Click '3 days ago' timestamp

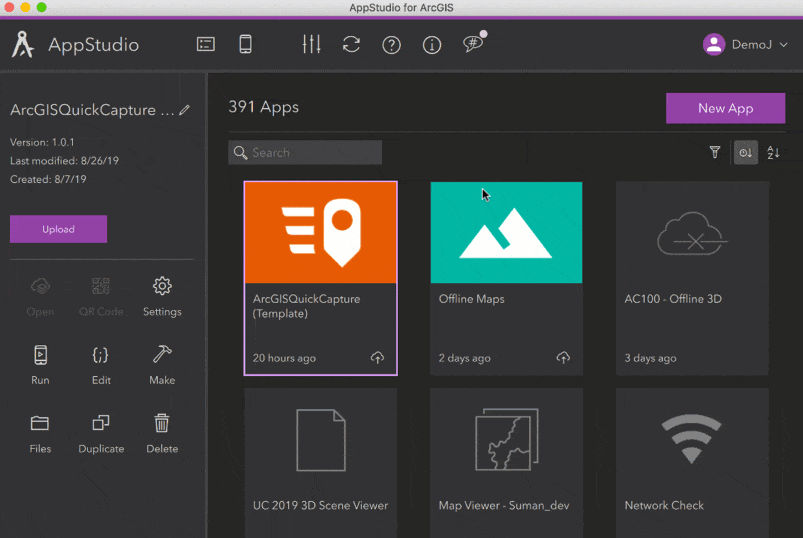[x=650, y=358]
